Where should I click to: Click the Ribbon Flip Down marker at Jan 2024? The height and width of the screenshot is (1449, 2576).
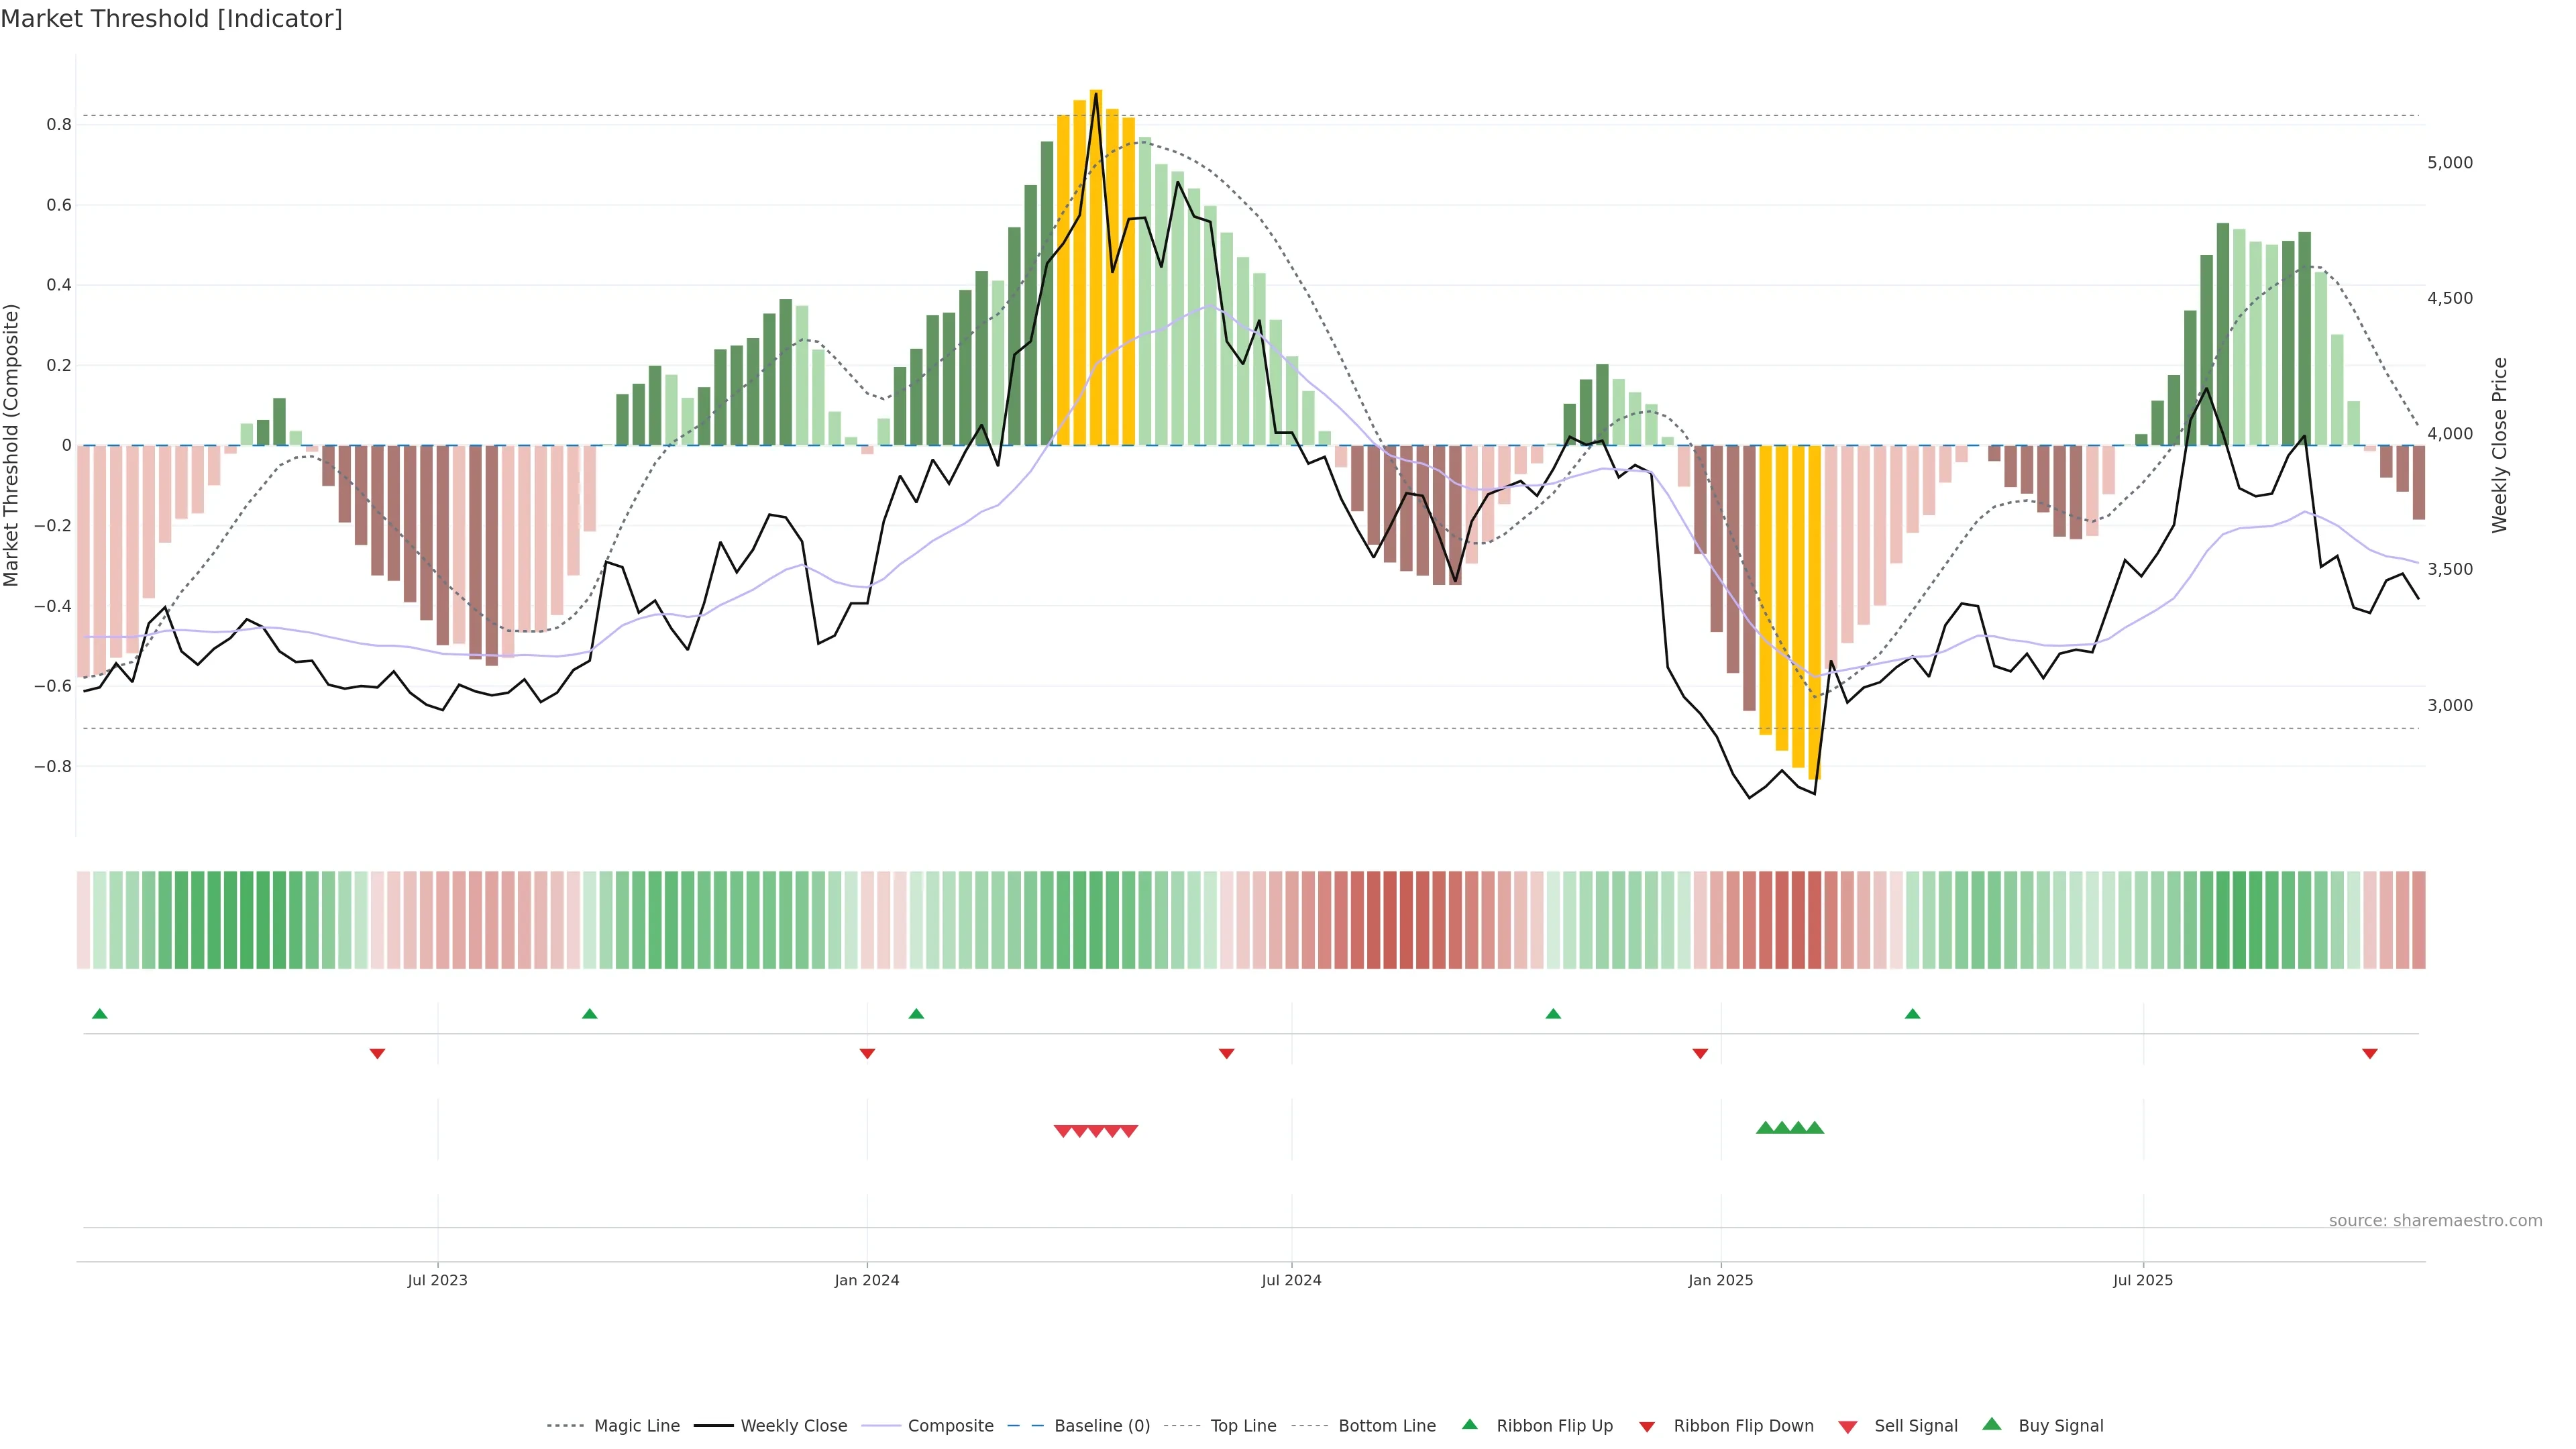pos(867,1054)
